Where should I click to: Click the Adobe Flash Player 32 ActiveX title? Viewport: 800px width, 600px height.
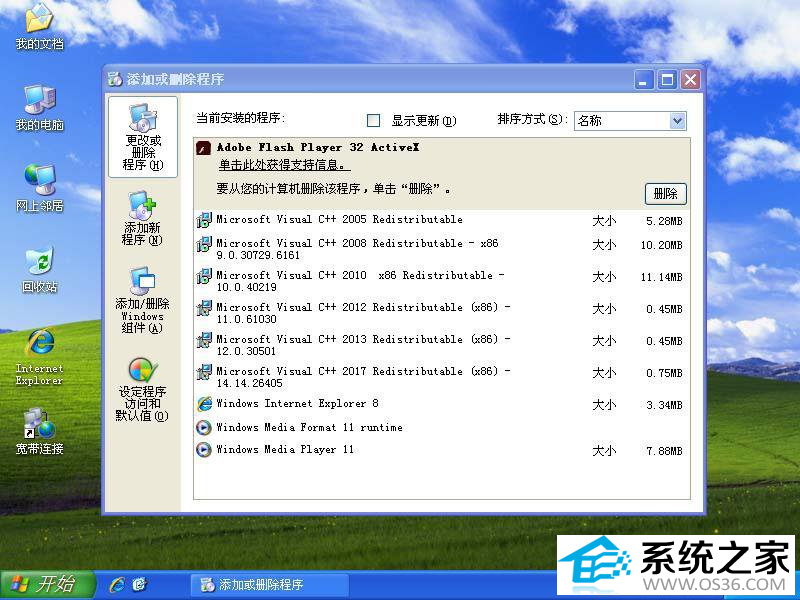318,147
